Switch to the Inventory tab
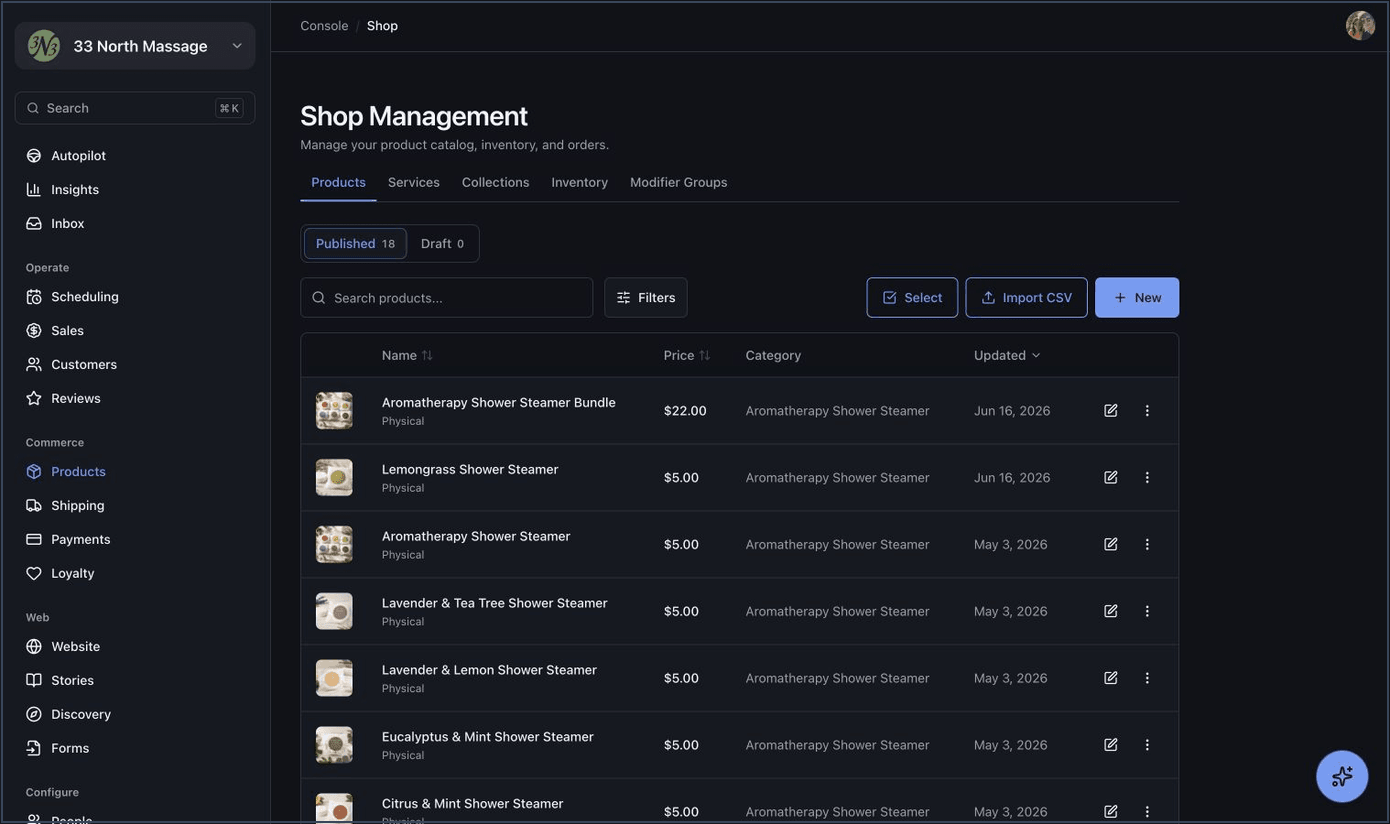The width and height of the screenshot is (1390, 824). click(x=580, y=183)
